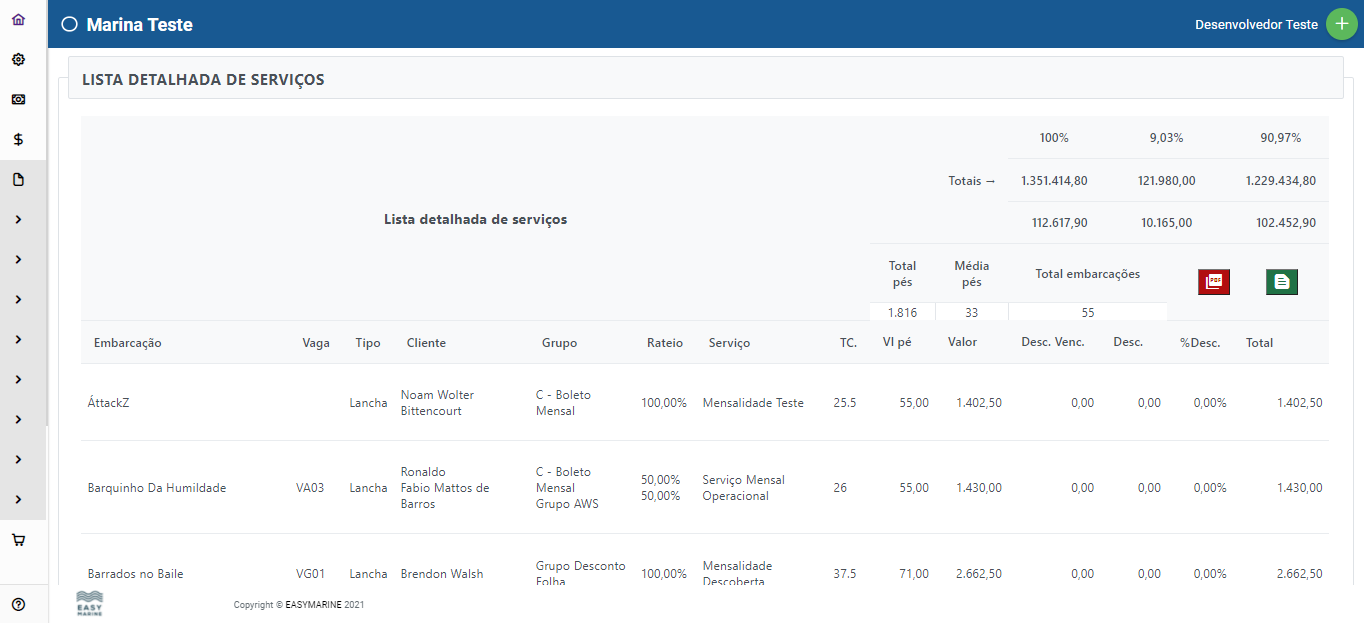
Task: Click the green plus button in header
Action: [x=1341, y=23]
